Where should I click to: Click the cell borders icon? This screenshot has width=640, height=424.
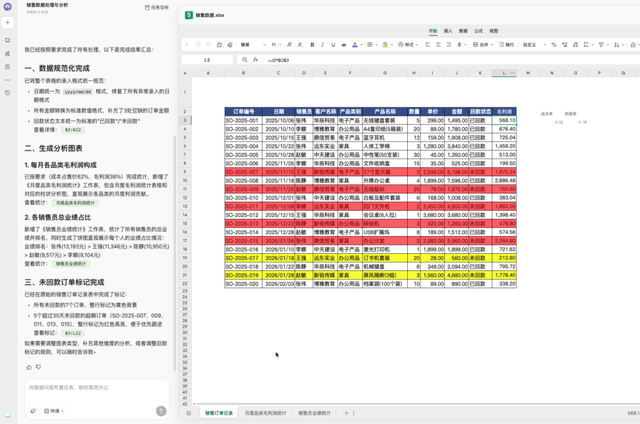tap(370, 44)
